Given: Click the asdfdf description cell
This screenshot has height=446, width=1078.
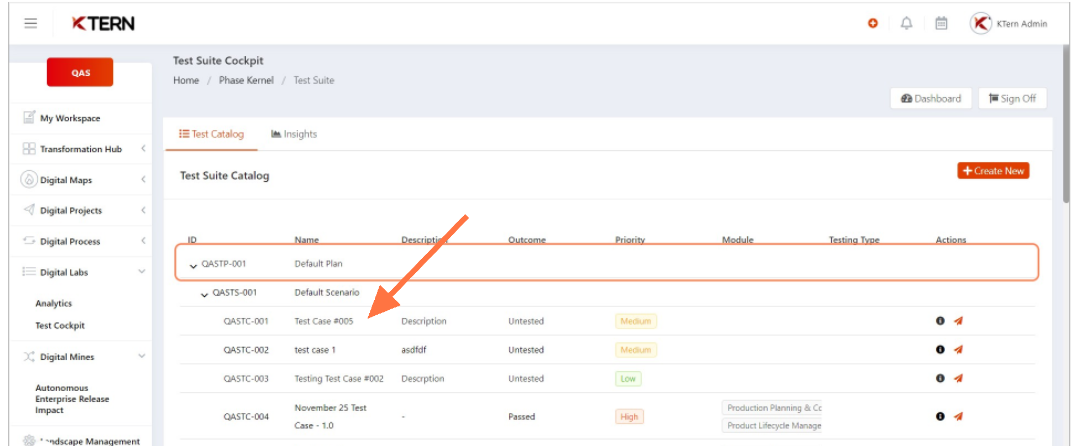Looking at the screenshot, I should pyautogui.click(x=415, y=350).
